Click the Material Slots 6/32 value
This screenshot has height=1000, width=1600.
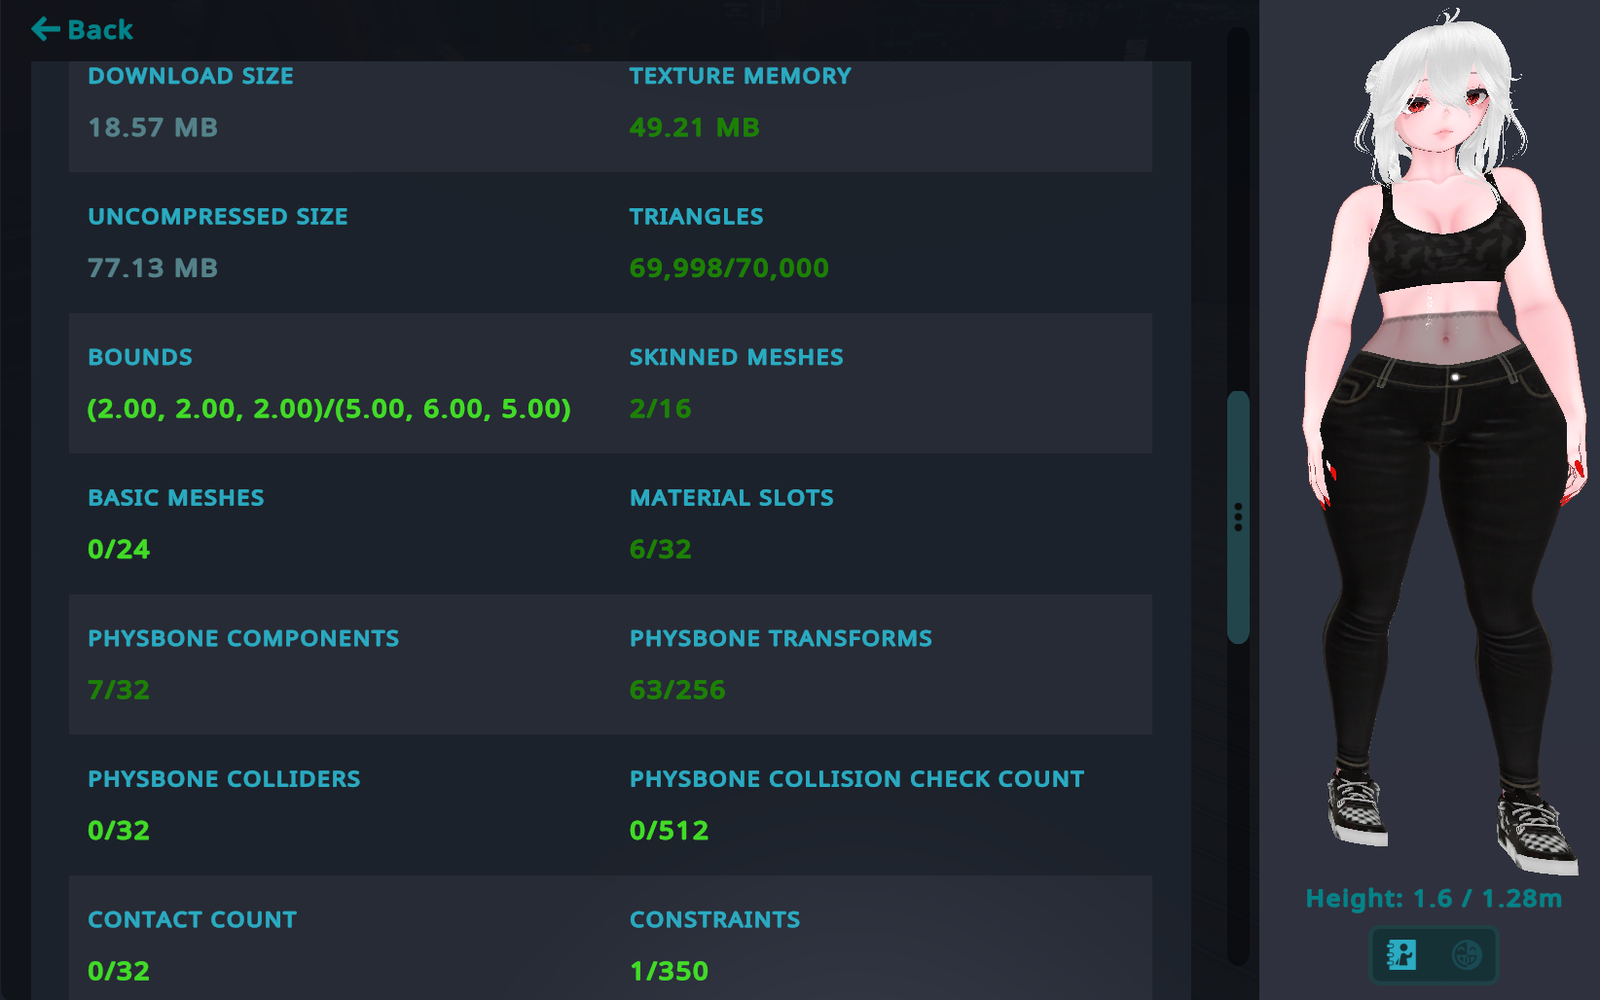660,549
